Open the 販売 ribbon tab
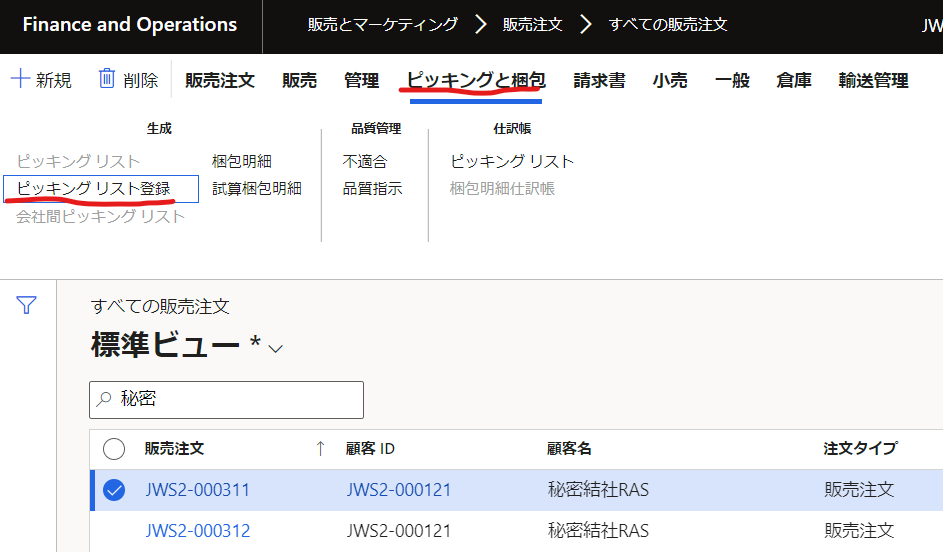 click(x=299, y=80)
